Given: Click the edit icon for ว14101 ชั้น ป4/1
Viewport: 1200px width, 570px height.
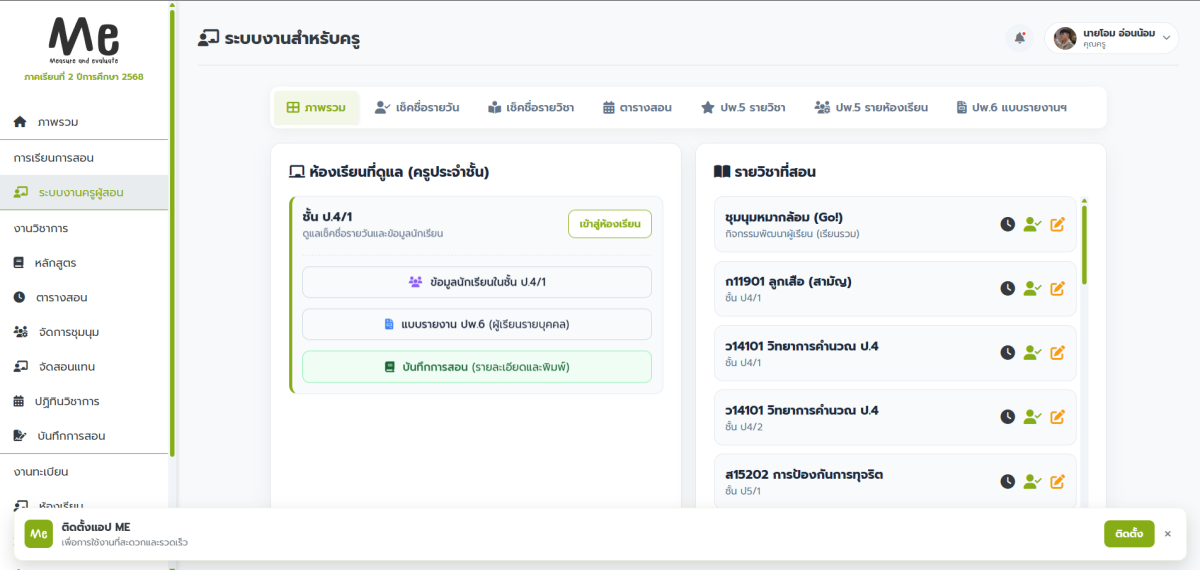Looking at the screenshot, I should [1058, 352].
